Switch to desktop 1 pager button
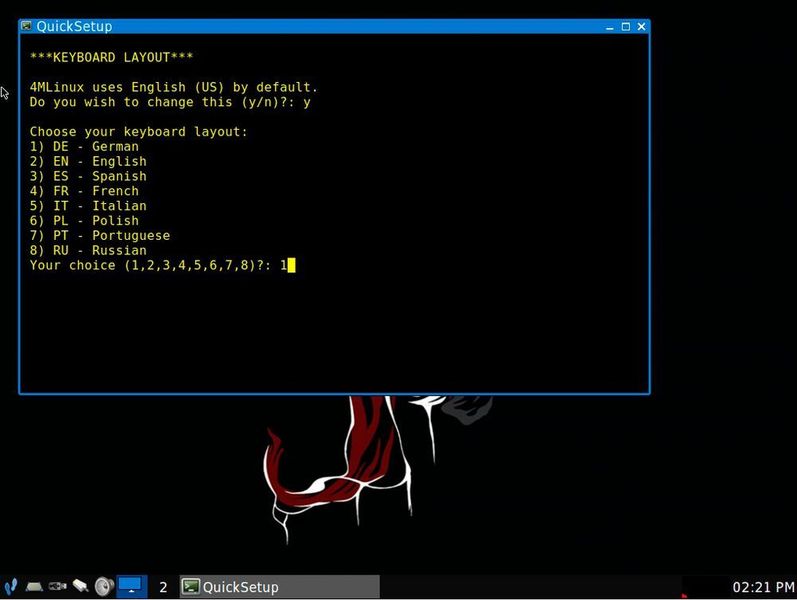Screen dimensions: 797x600 point(132,587)
